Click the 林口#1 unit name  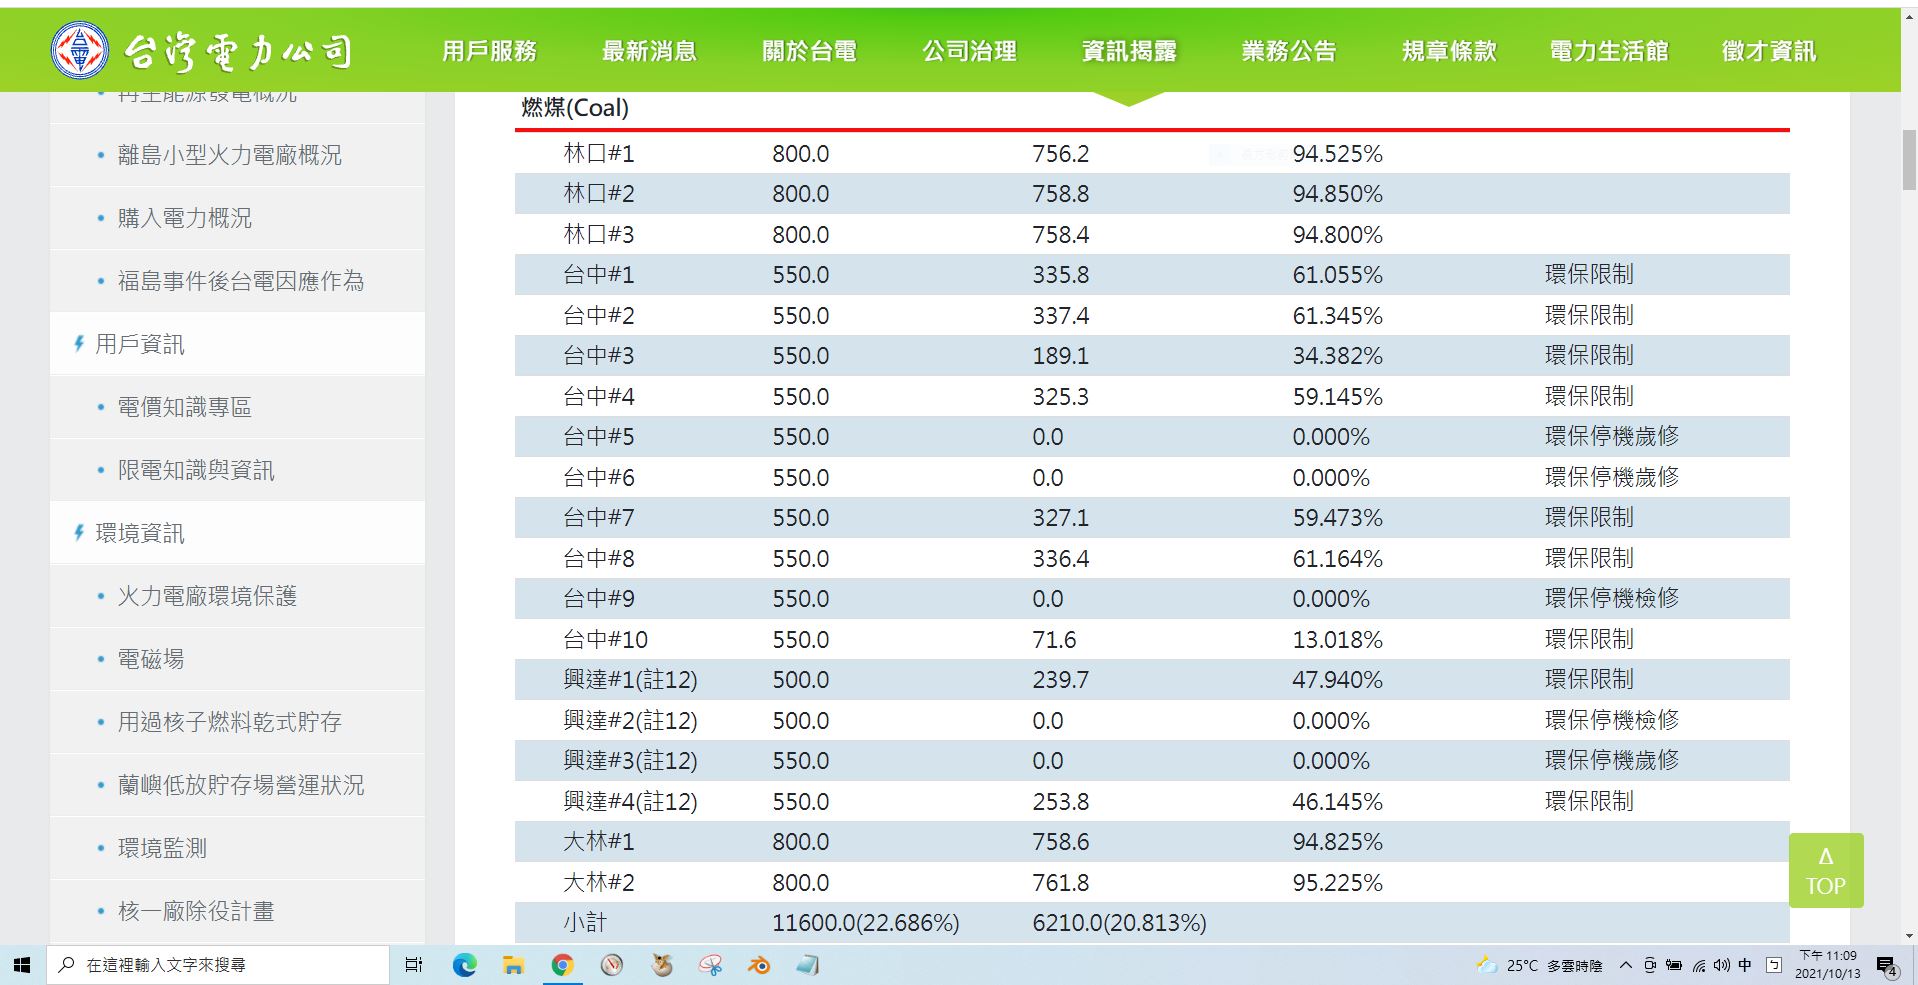tap(599, 153)
